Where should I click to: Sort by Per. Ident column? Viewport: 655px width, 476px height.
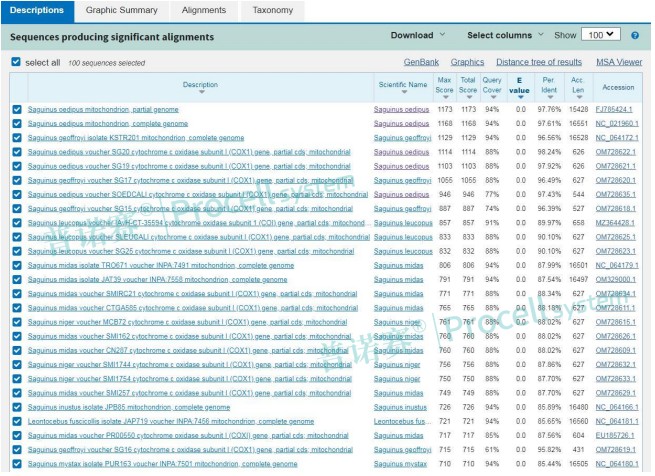click(549, 88)
